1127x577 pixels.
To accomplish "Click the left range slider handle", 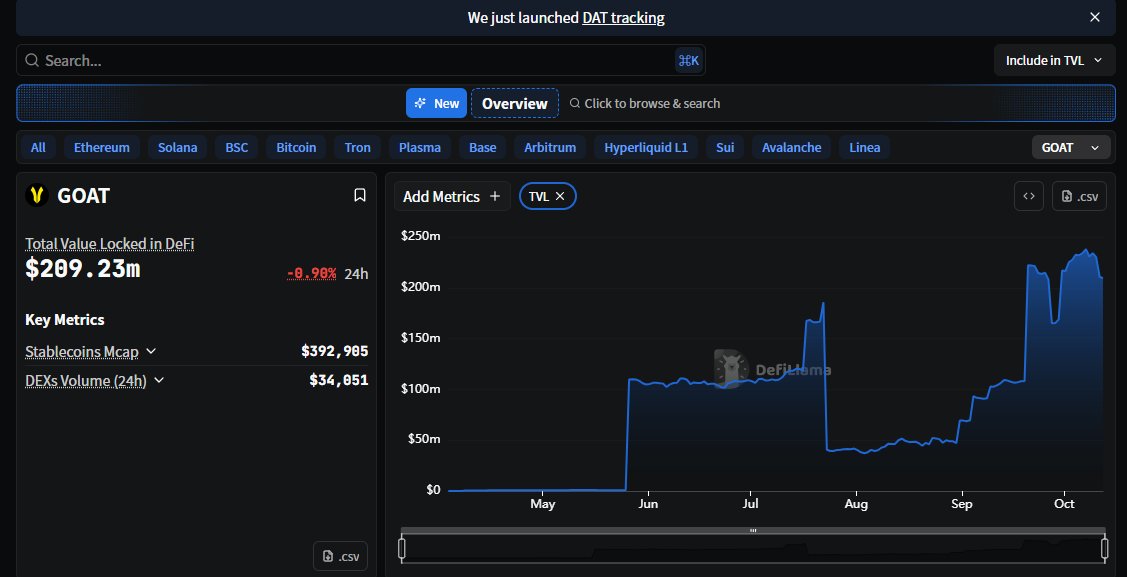I will (402, 549).
